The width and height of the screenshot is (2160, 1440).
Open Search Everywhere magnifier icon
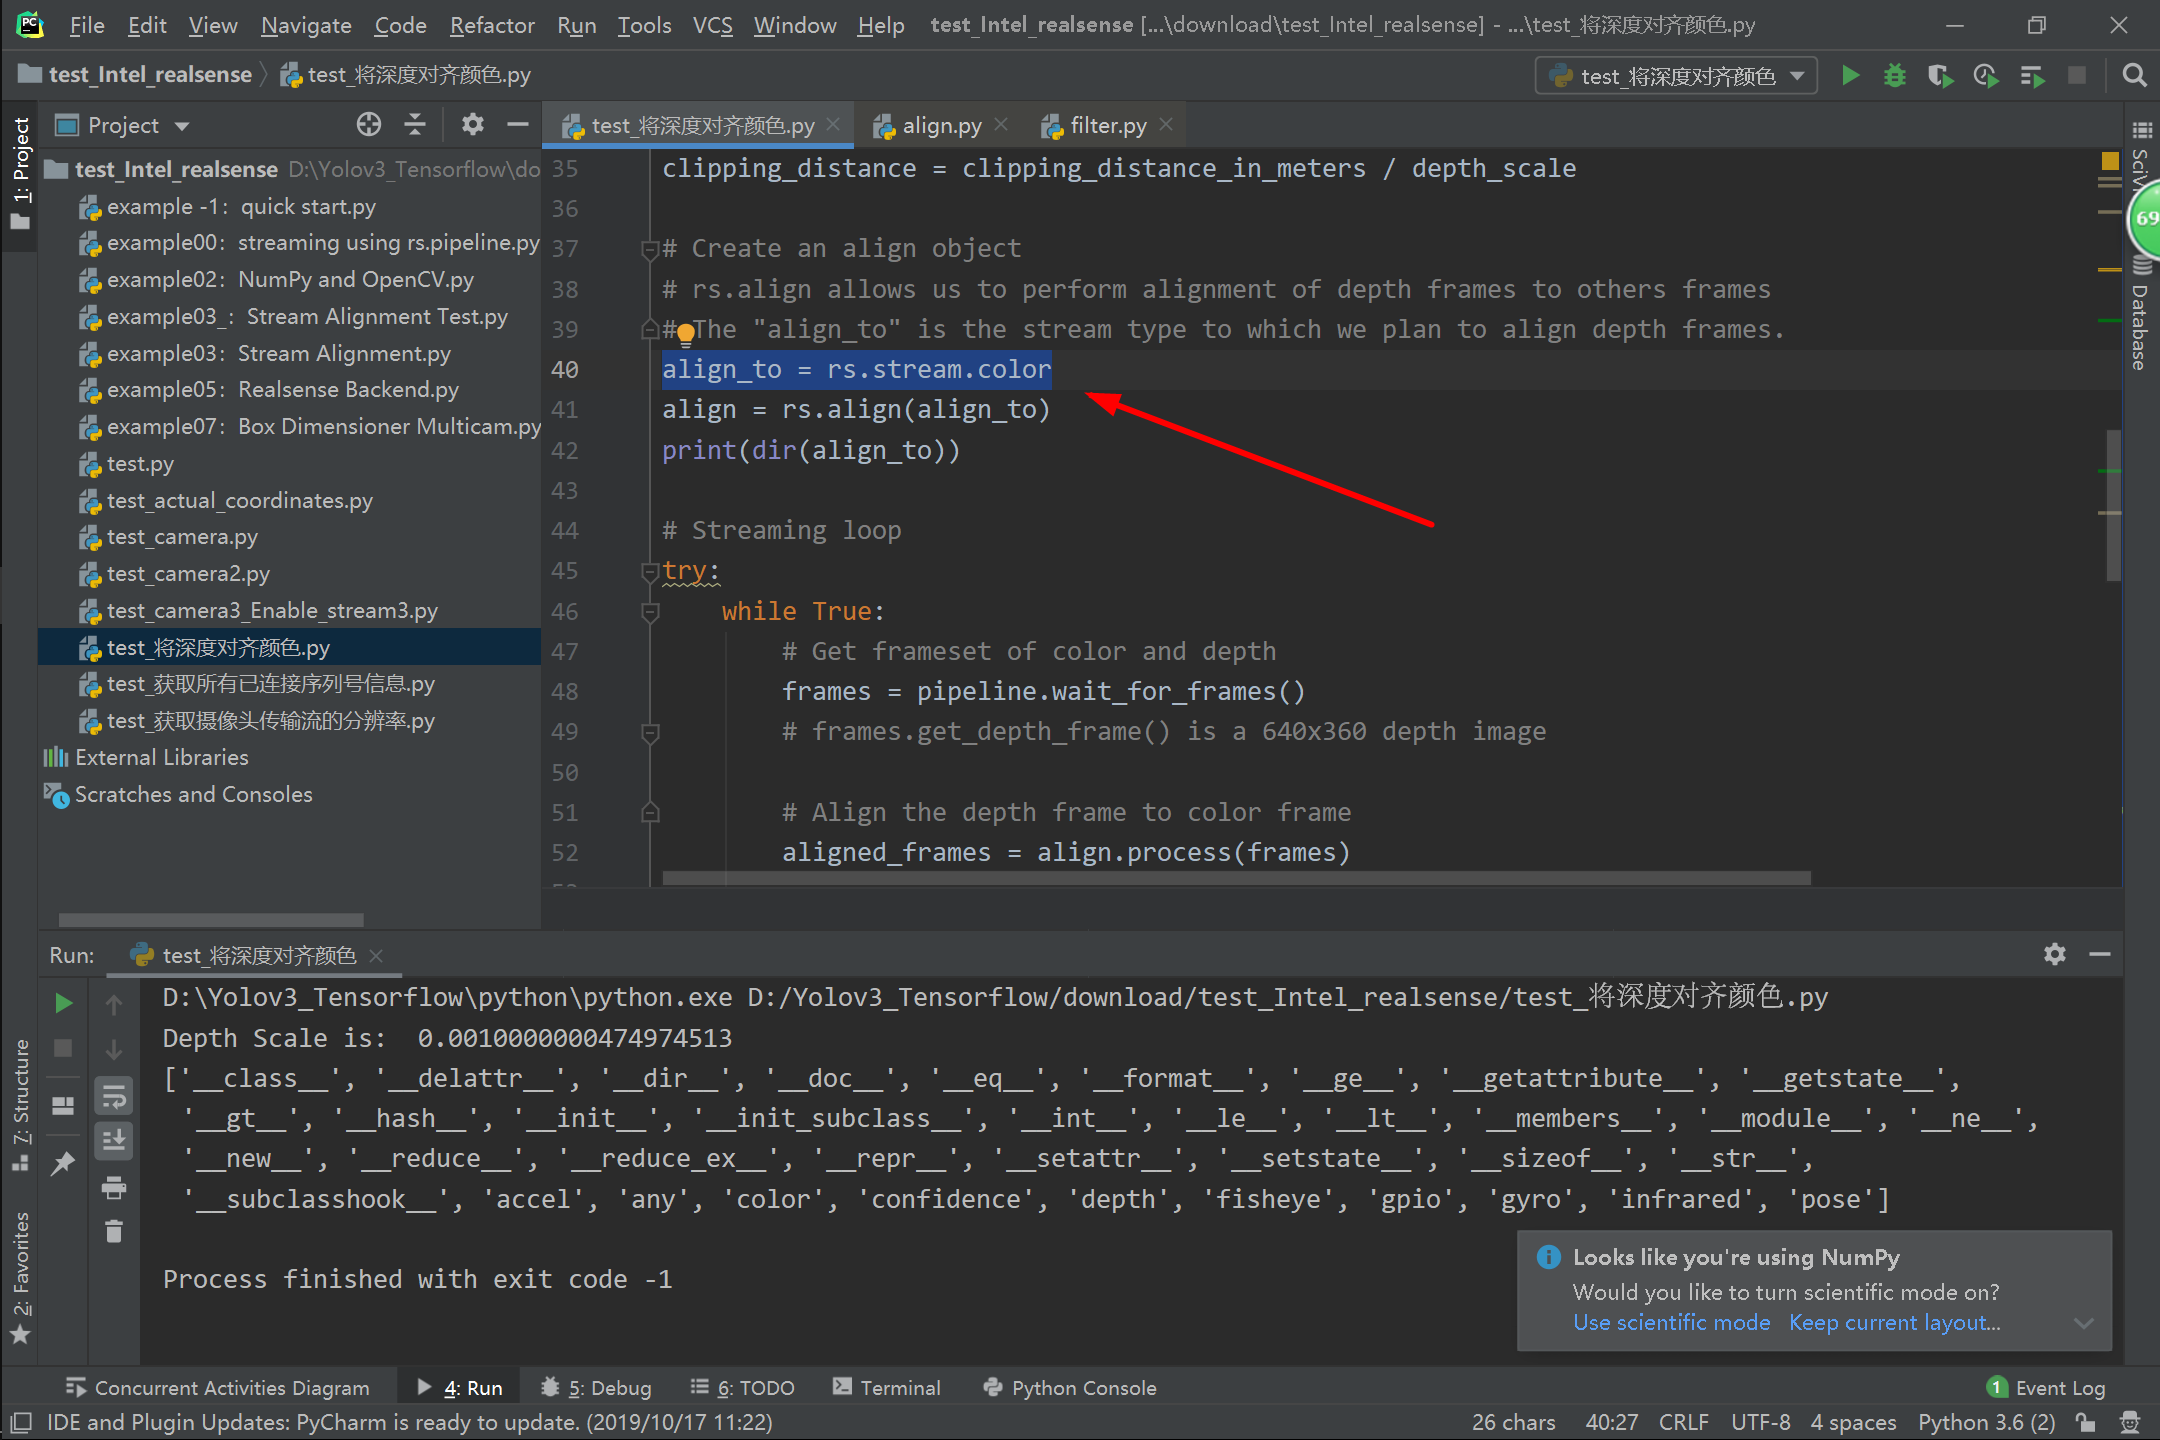pyautogui.click(x=2134, y=76)
